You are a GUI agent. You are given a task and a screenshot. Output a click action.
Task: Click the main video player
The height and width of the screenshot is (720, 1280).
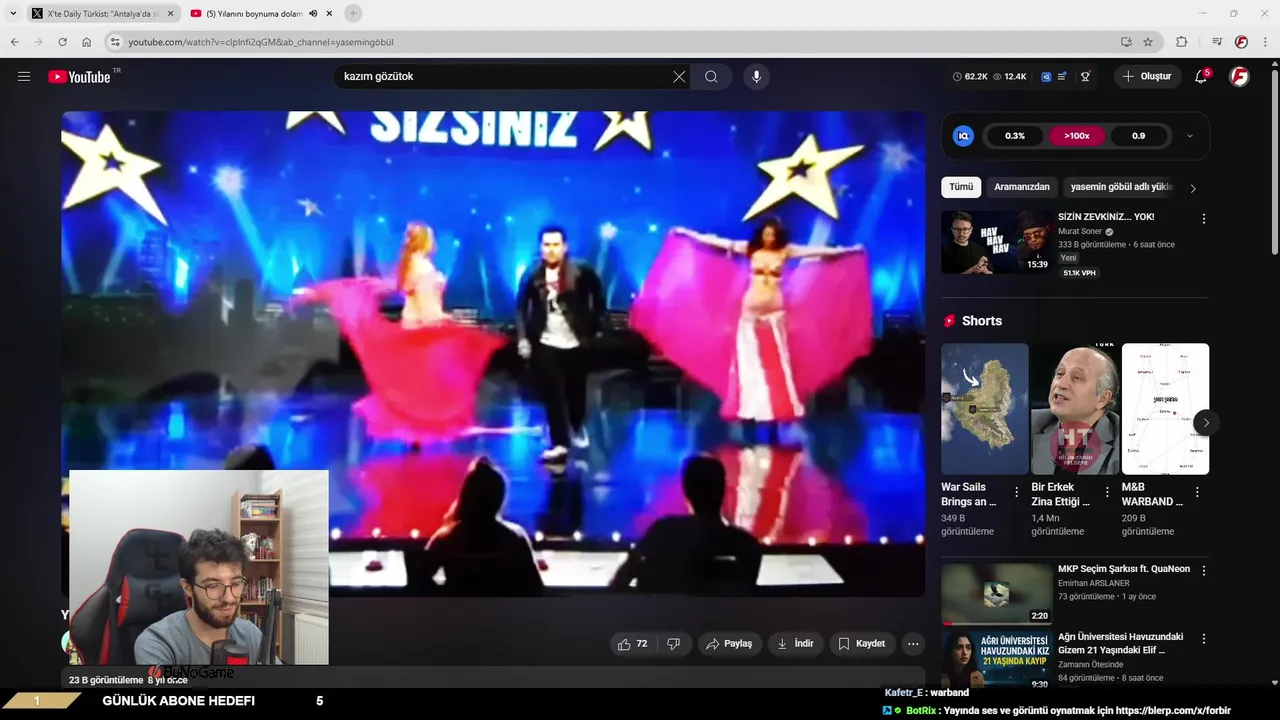pyautogui.click(x=493, y=354)
